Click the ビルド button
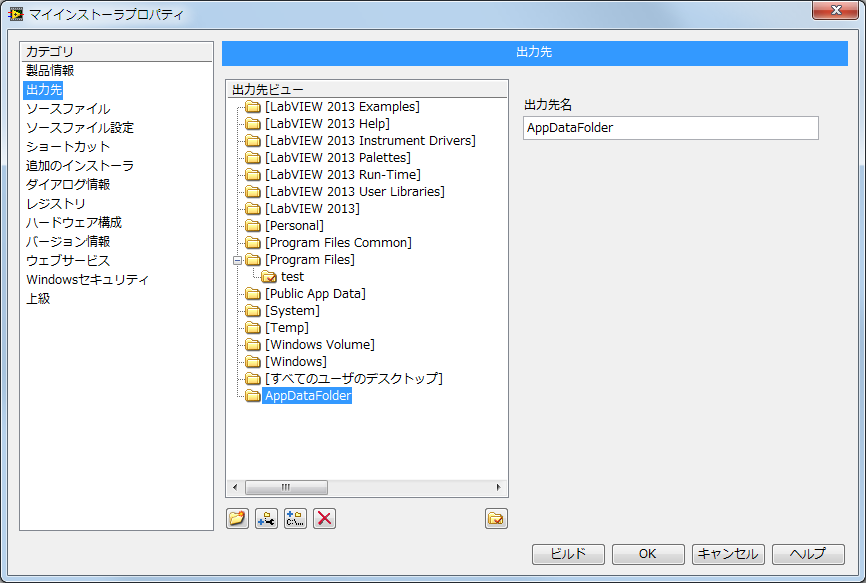The height and width of the screenshot is (583, 866). (x=568, y=554)
